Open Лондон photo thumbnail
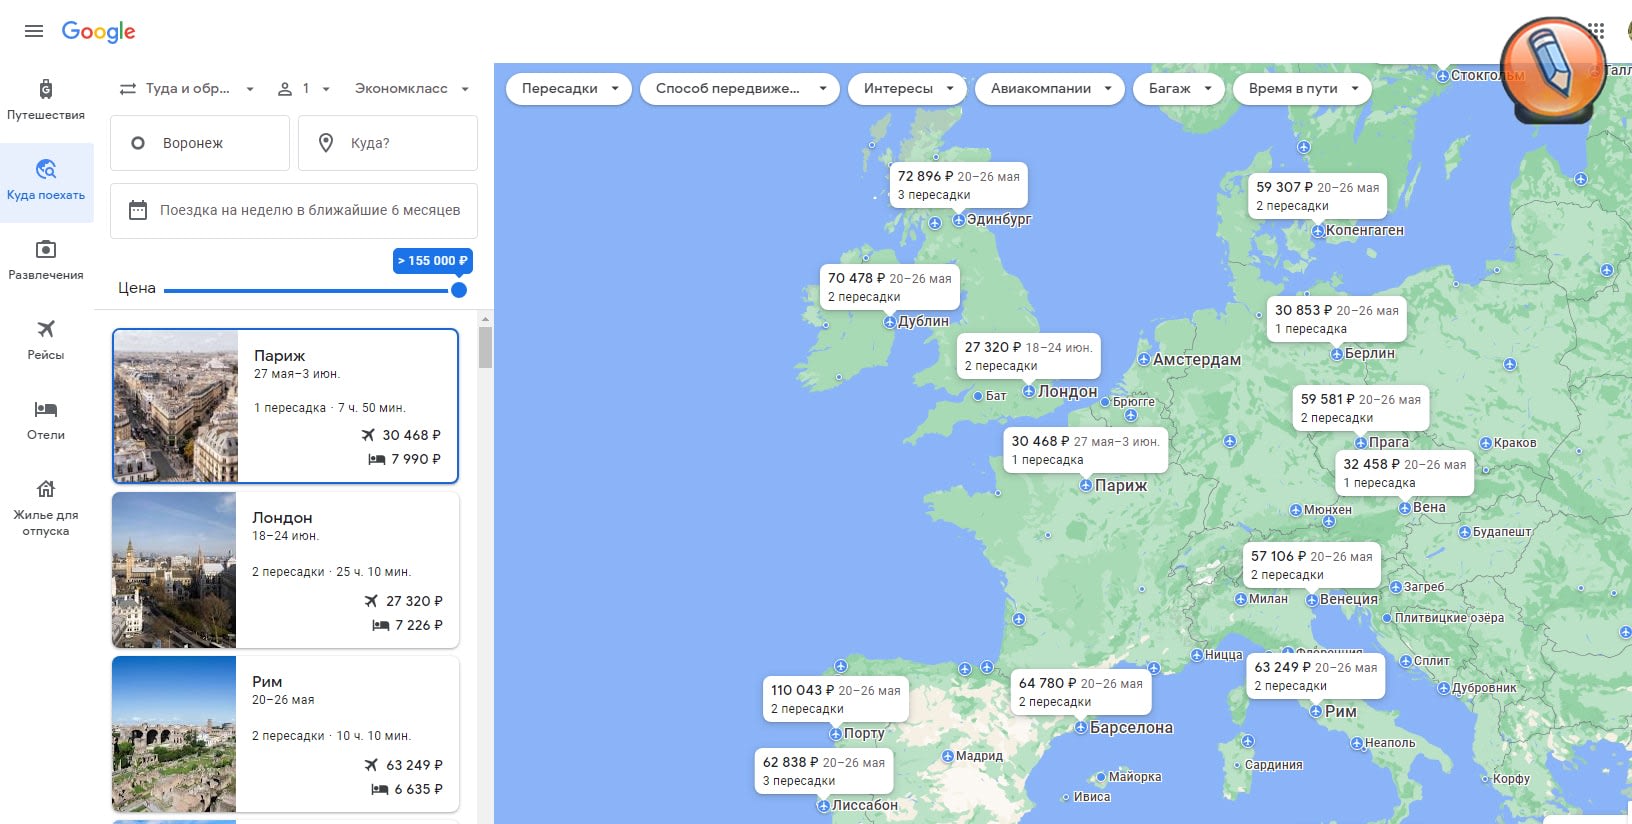The width and height of the screenshot is (1632, 824). [174, 570]
